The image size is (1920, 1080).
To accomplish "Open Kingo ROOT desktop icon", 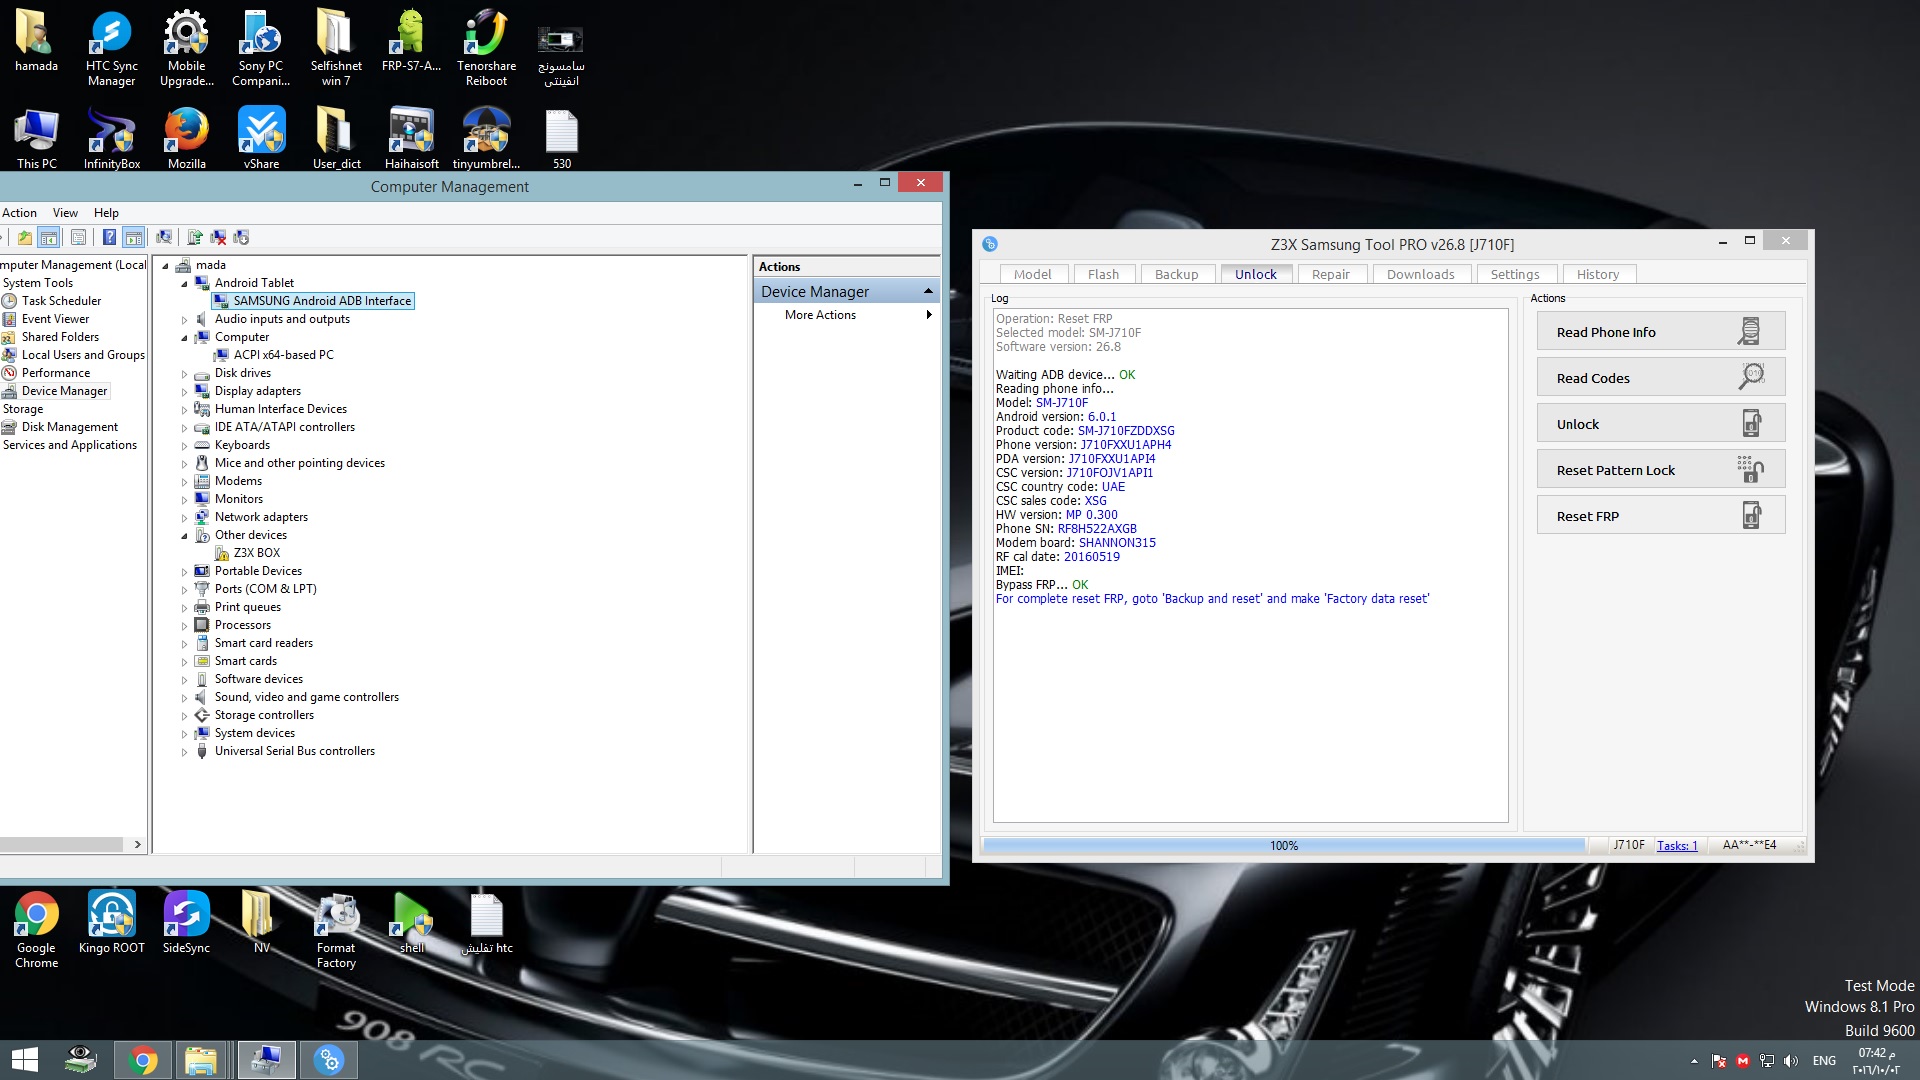I will 111,922.
